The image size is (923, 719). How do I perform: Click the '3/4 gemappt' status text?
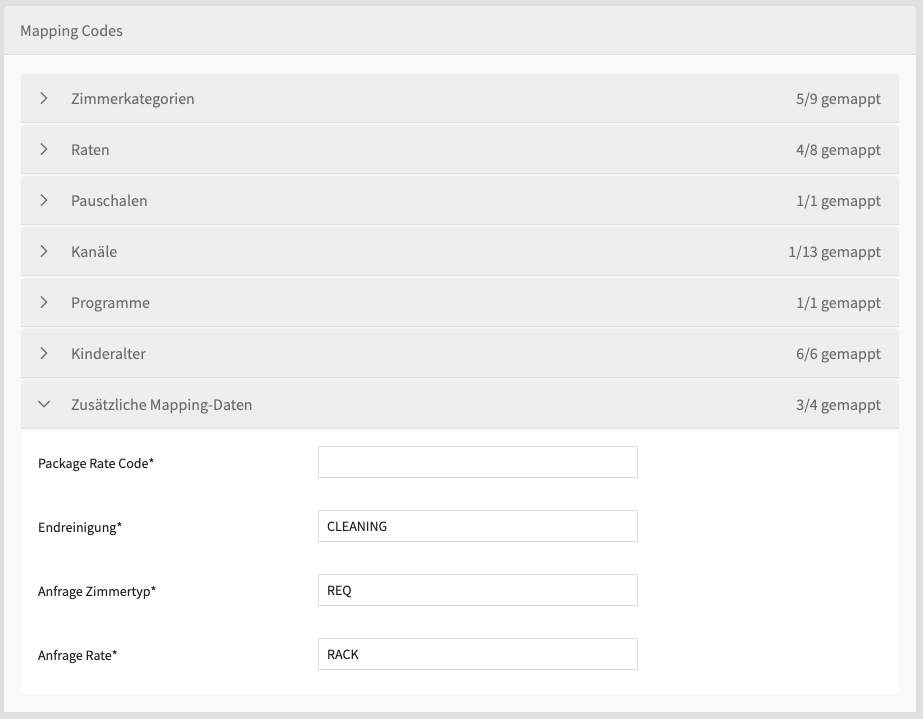[x=838, y=405]
